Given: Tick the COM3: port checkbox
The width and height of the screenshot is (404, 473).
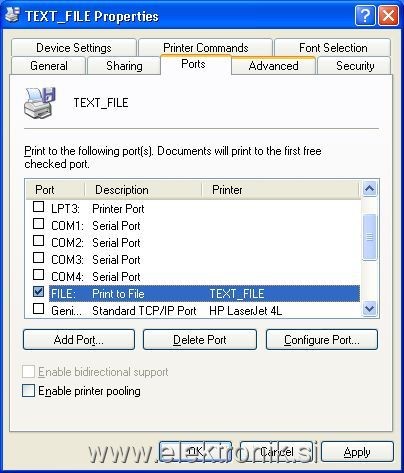Looking at the screenshot, I should [x=39, y=258].
